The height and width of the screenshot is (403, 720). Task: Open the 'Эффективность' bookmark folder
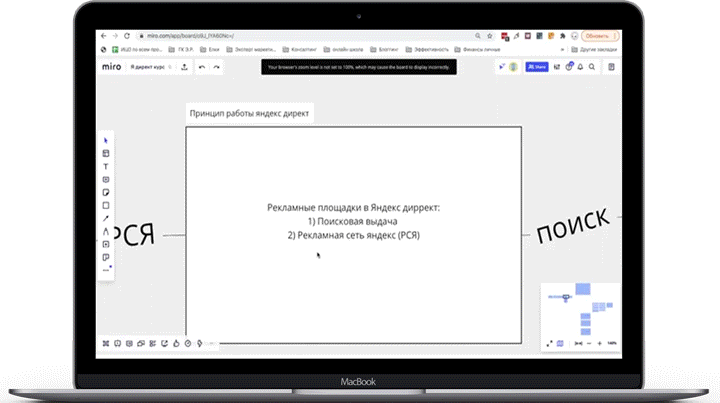pyautogui.click(x=427, y=50)
